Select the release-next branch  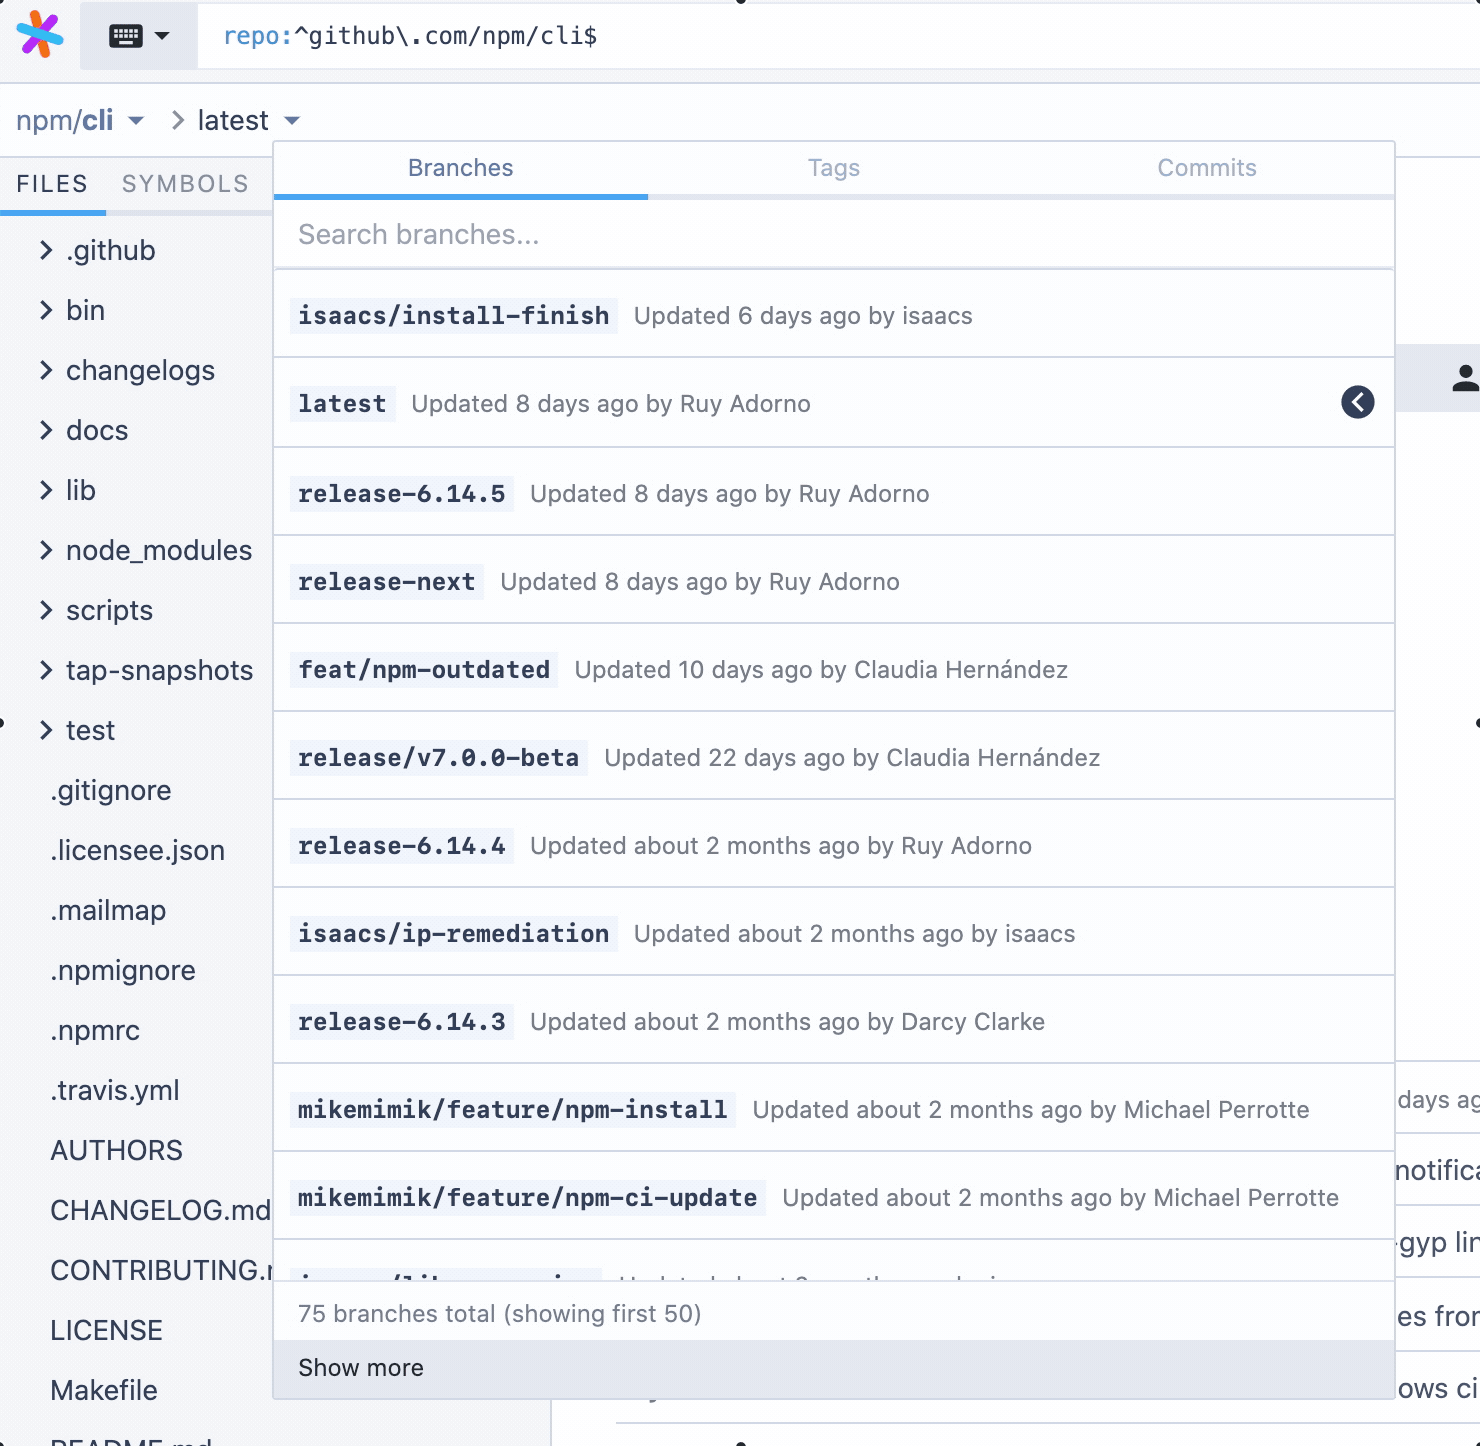834,581
